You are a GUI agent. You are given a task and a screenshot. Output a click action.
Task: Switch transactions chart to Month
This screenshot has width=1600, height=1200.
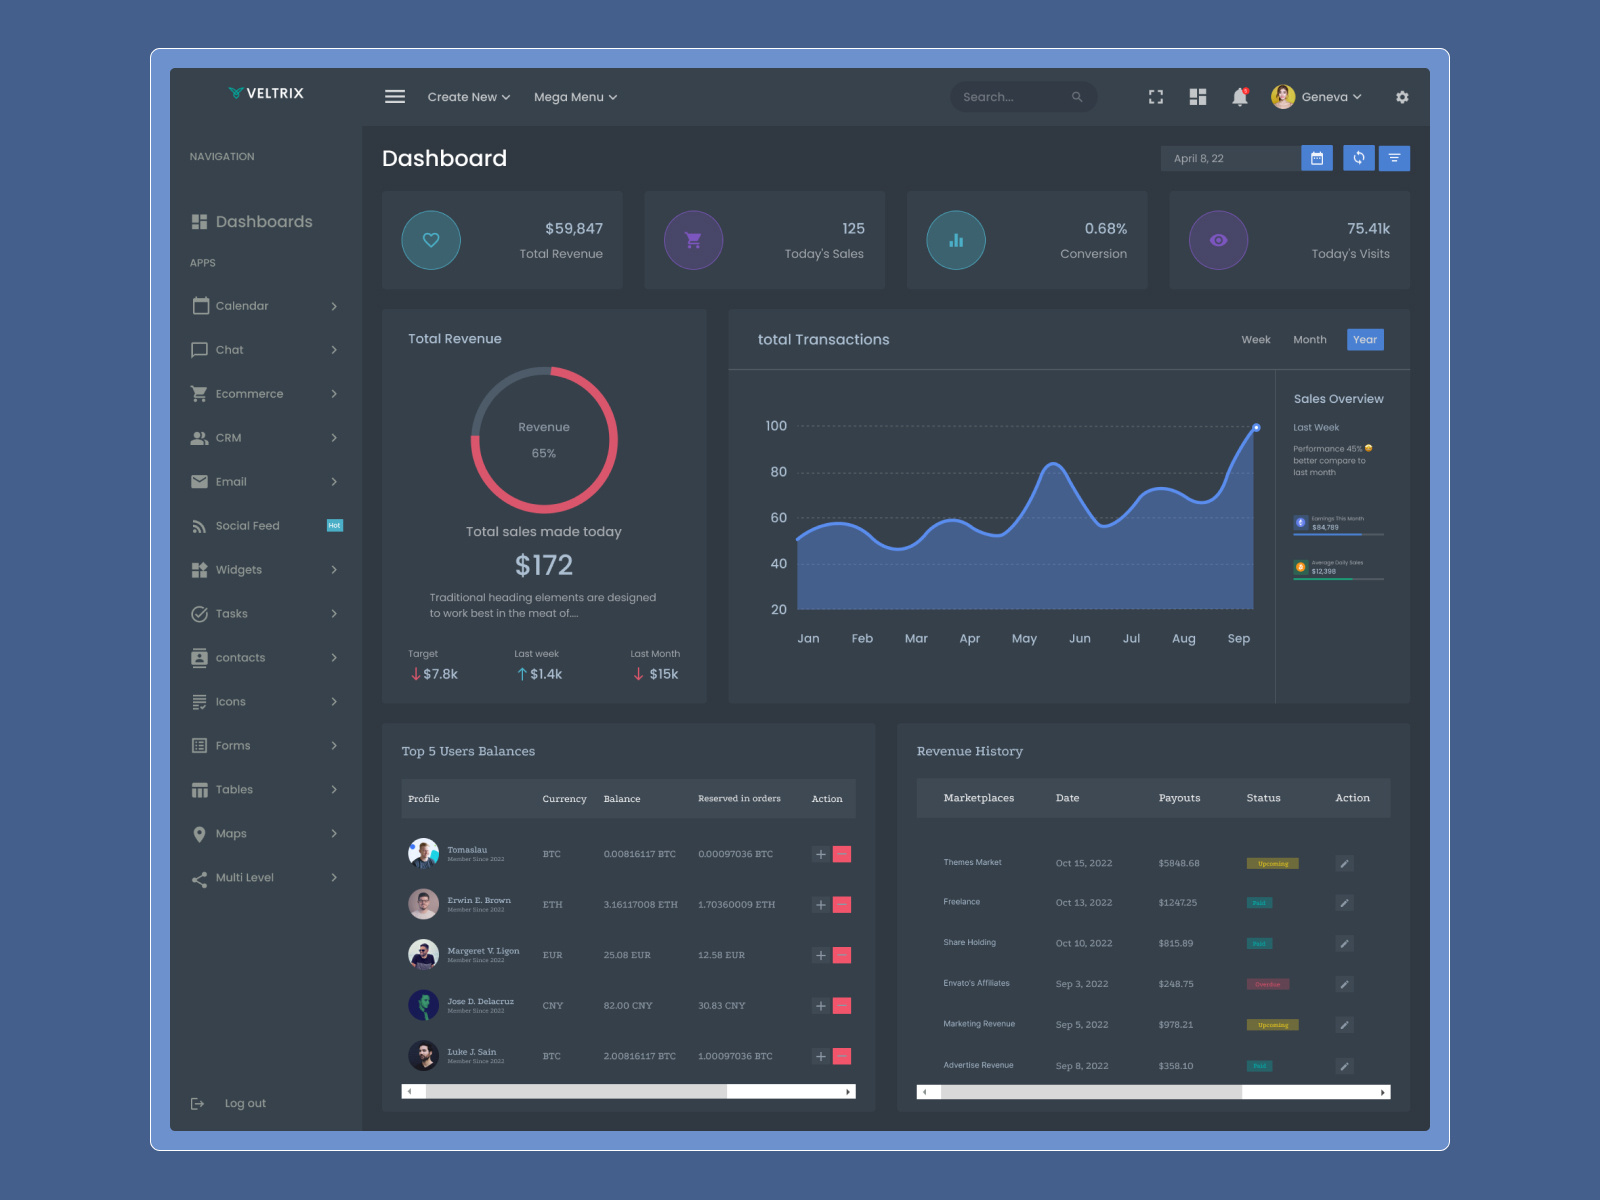click(x=1310, y=340)
